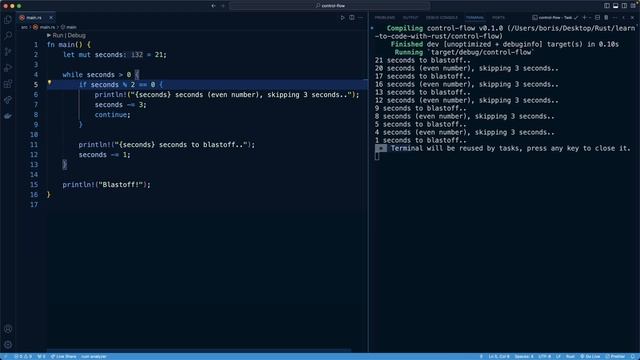Open the Extensions view
This screenshot has width=640, height=360.
[8, 84]
